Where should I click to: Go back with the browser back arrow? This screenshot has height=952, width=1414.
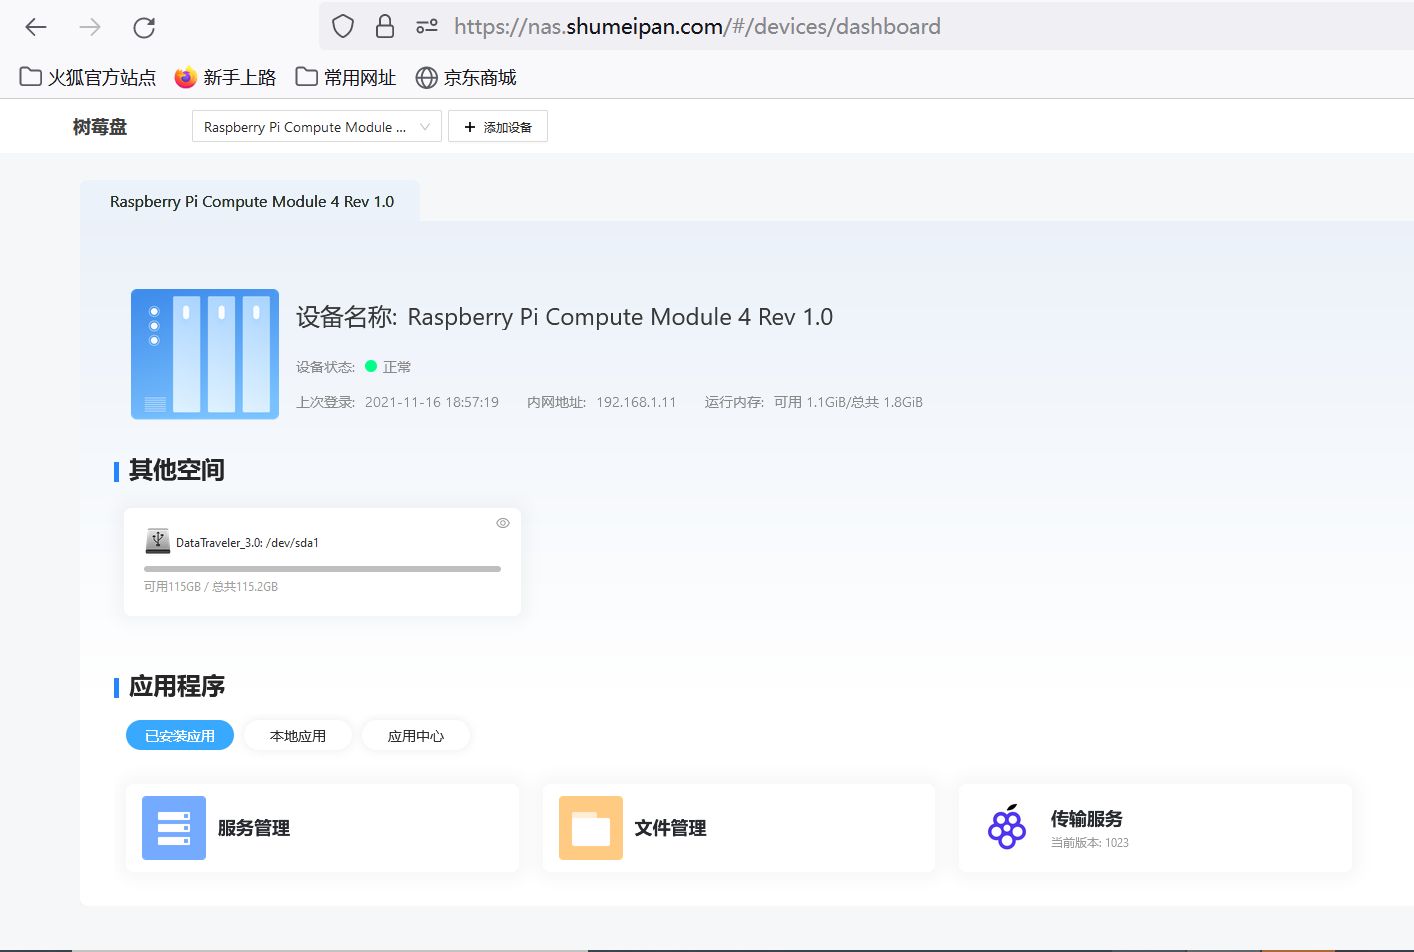tap(36, 27)
